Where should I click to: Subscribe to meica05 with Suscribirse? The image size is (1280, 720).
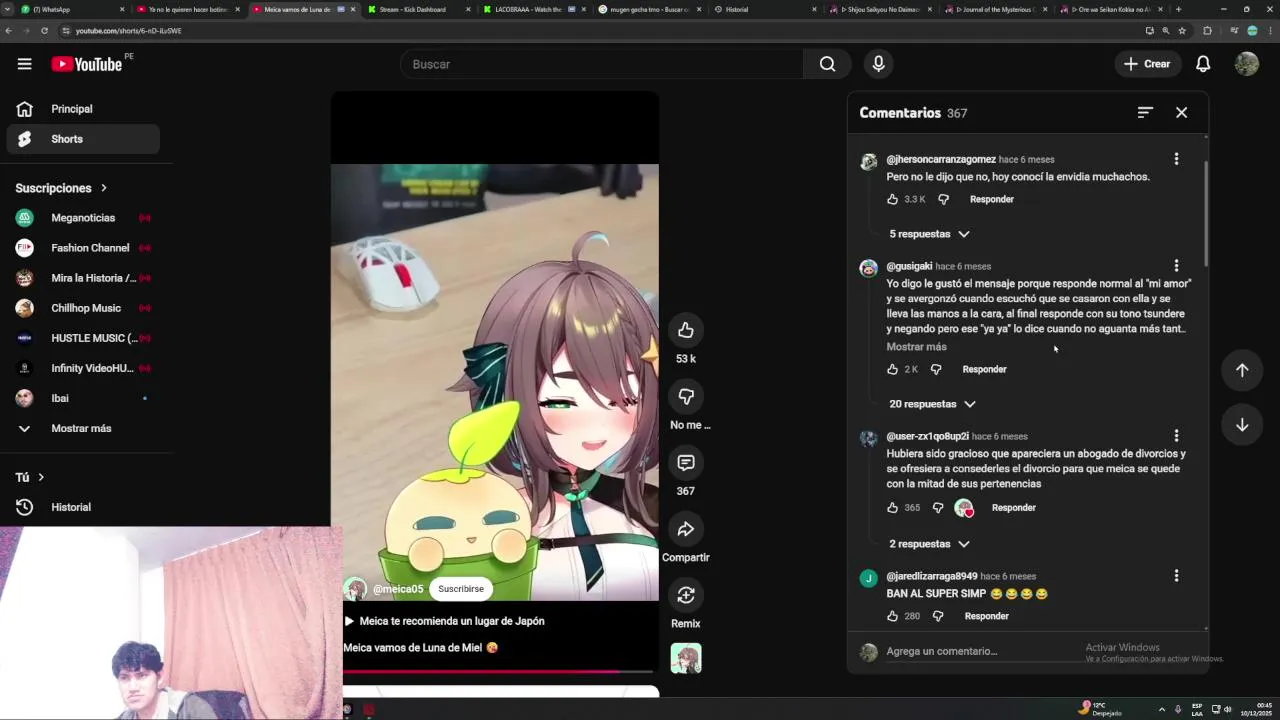461,589
